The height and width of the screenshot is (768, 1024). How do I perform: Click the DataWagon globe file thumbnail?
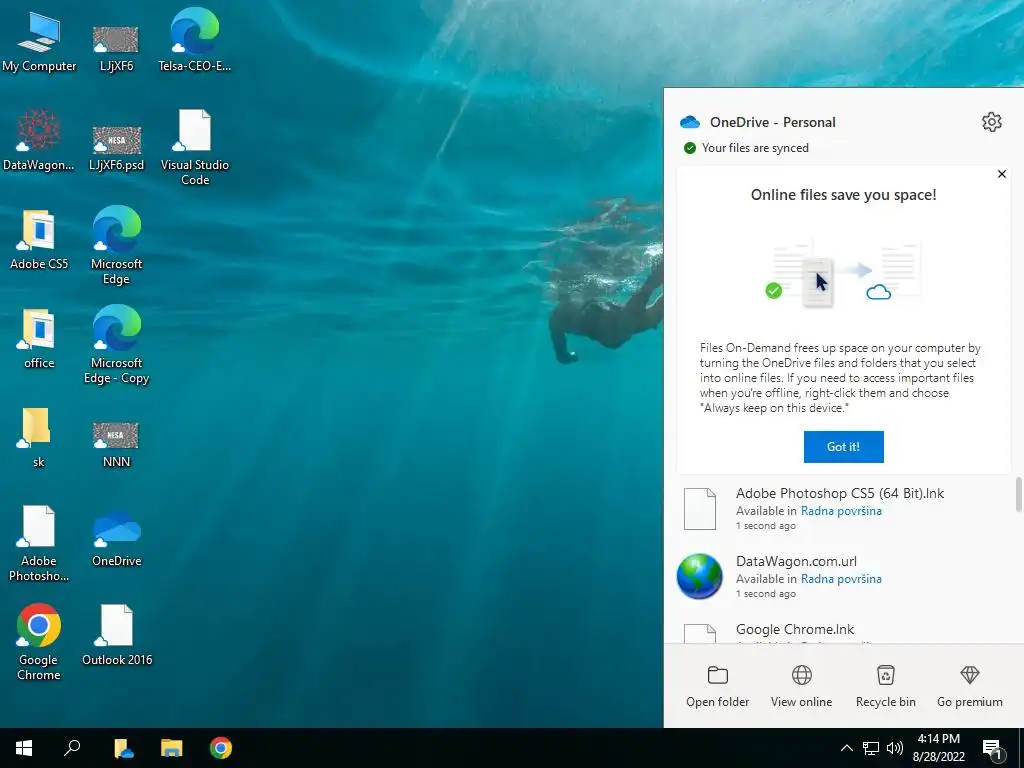(699, 577)
